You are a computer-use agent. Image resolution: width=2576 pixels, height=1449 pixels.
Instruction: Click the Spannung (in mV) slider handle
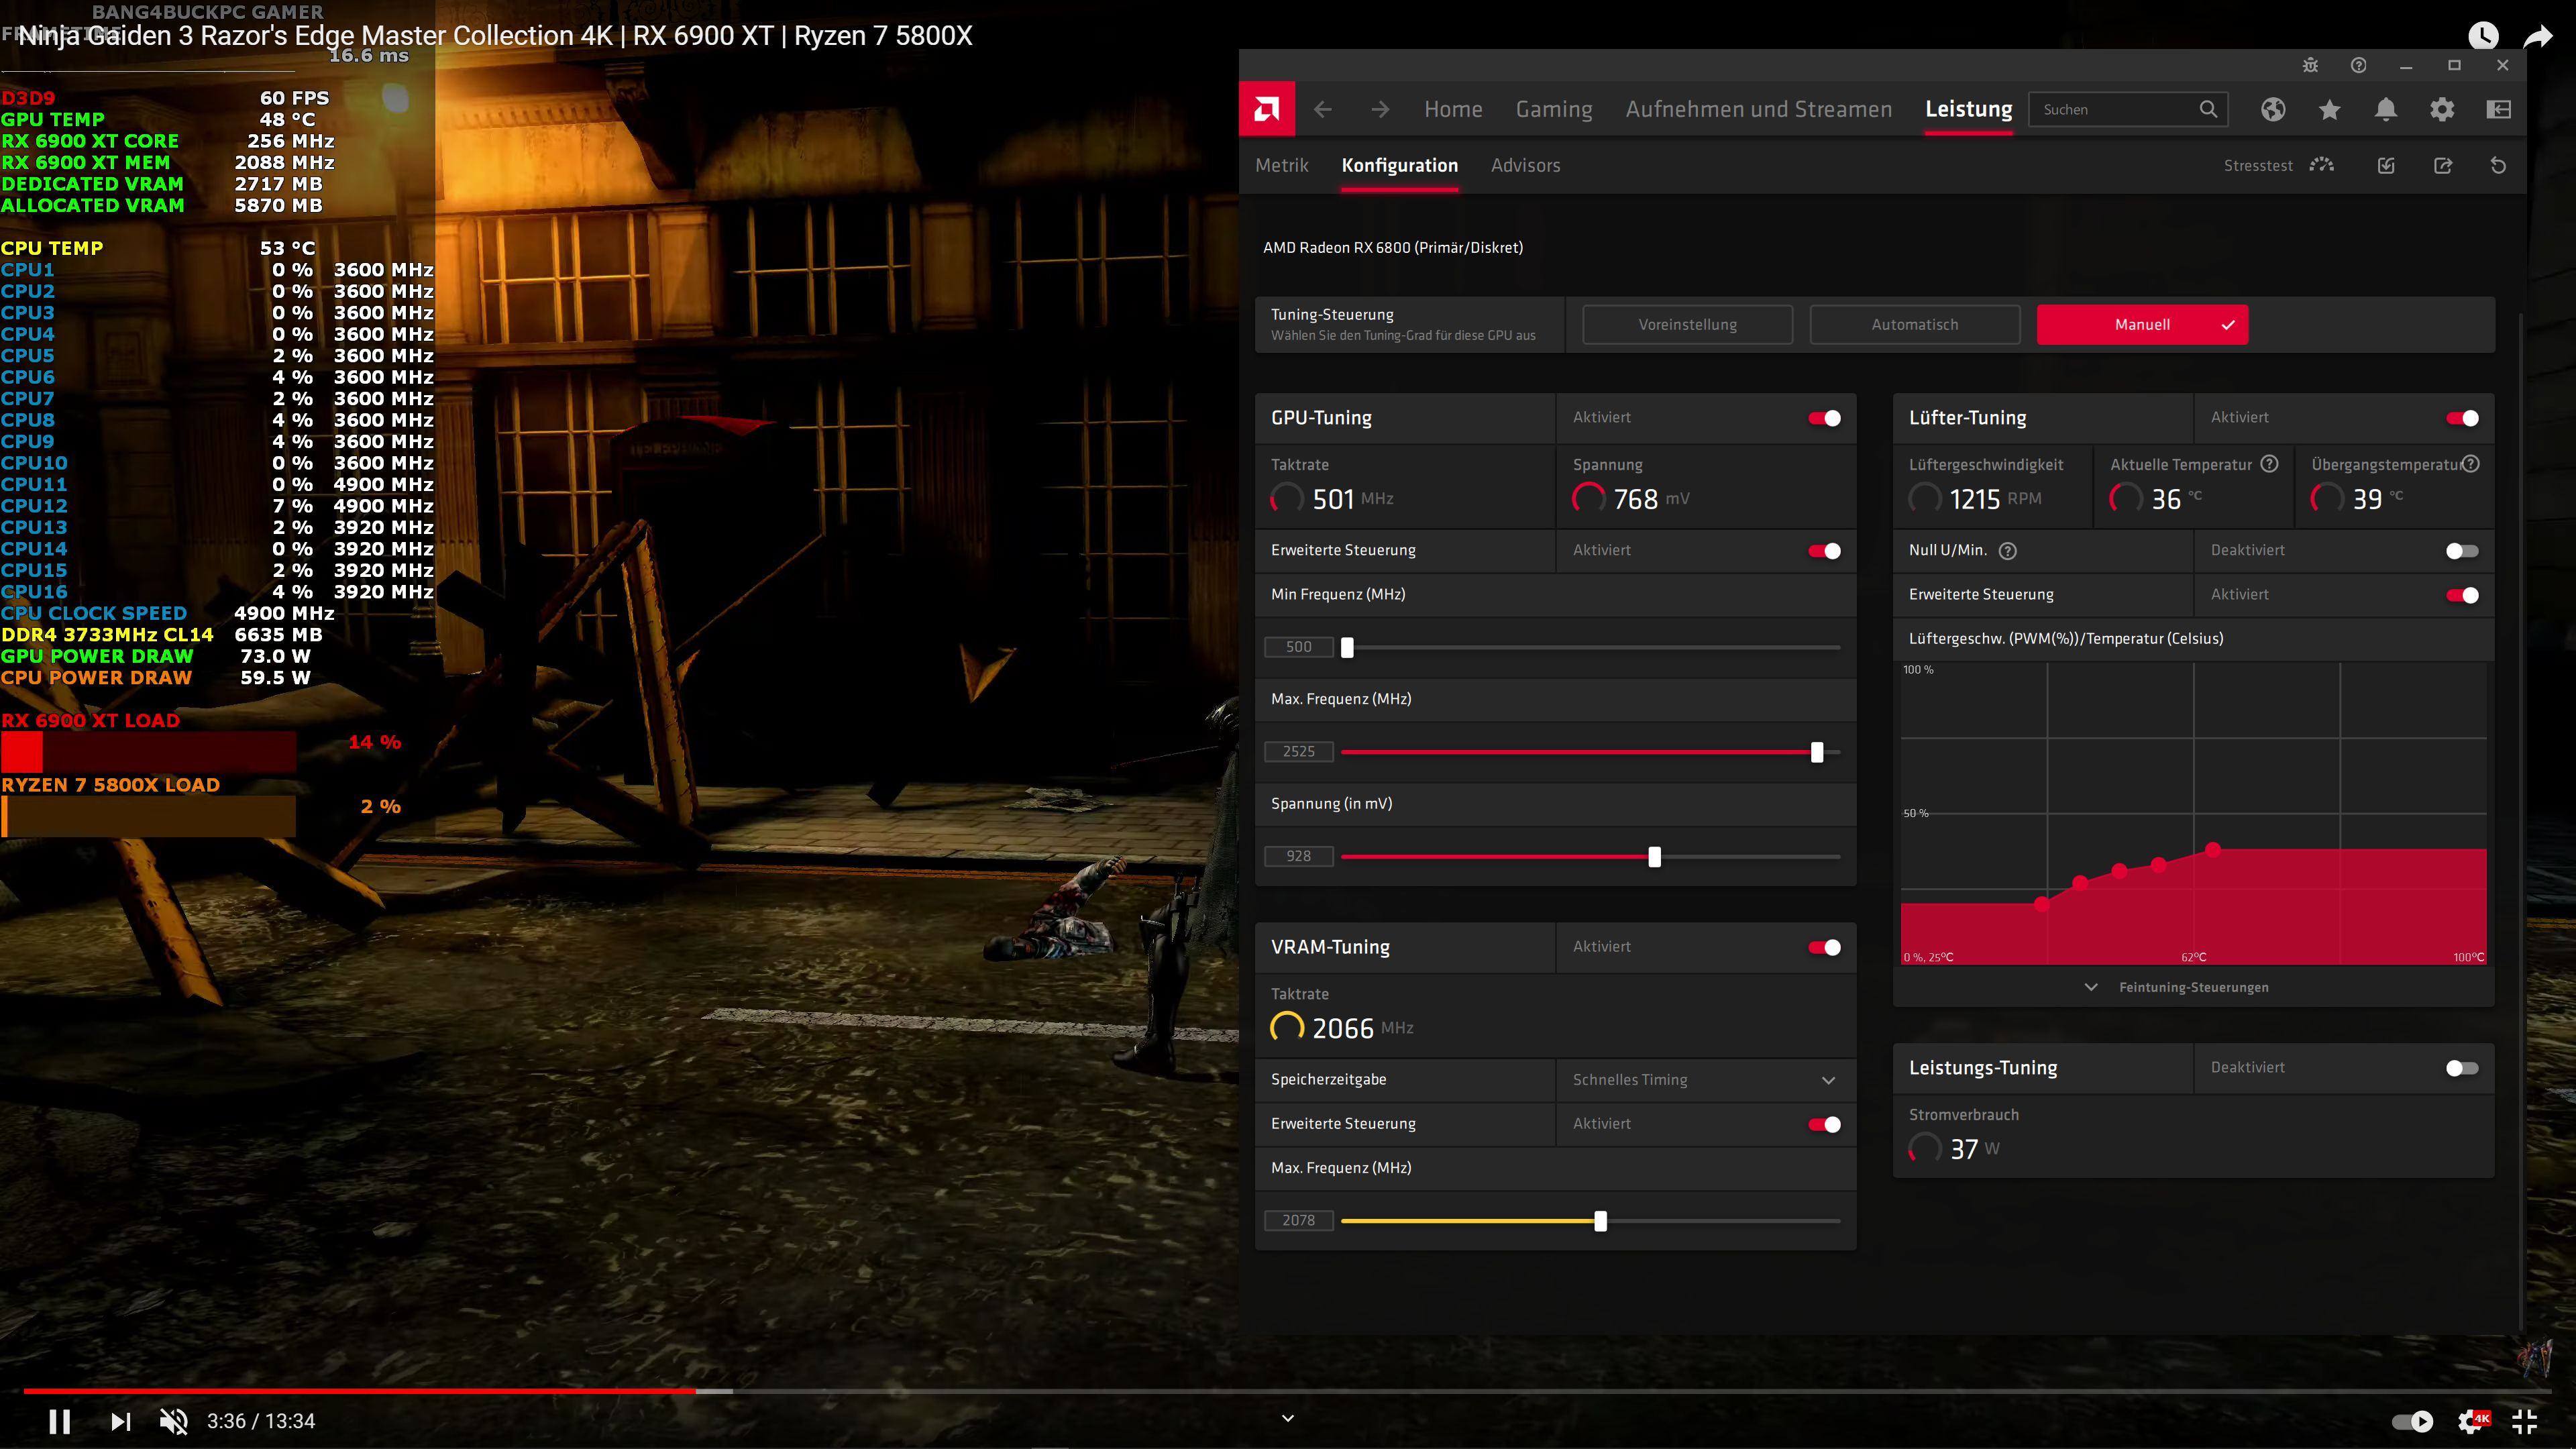pos(1654,857)
